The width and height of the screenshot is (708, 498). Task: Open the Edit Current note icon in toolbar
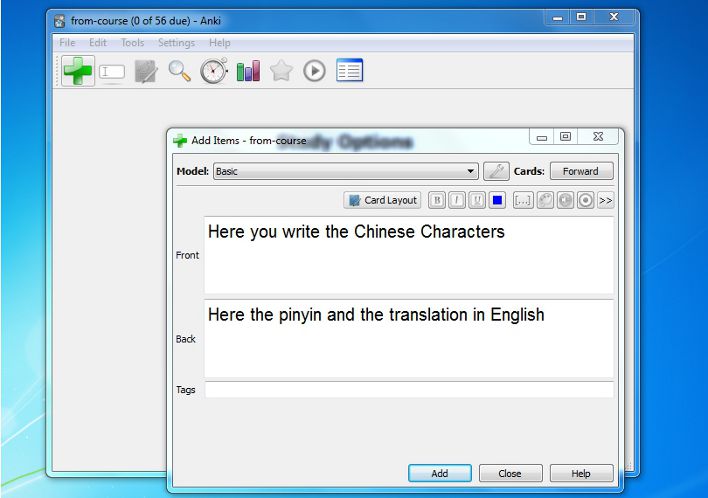coord(146,71)
